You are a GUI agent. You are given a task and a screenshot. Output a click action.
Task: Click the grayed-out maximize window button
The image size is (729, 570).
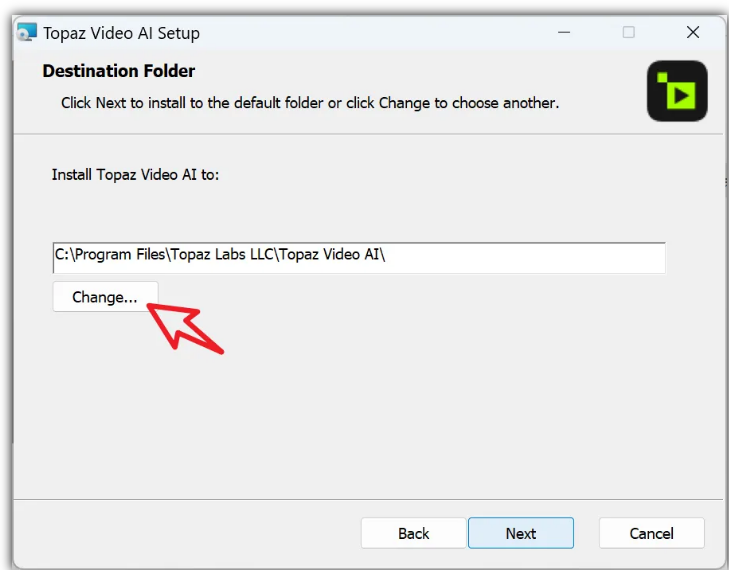click(629, 32)
